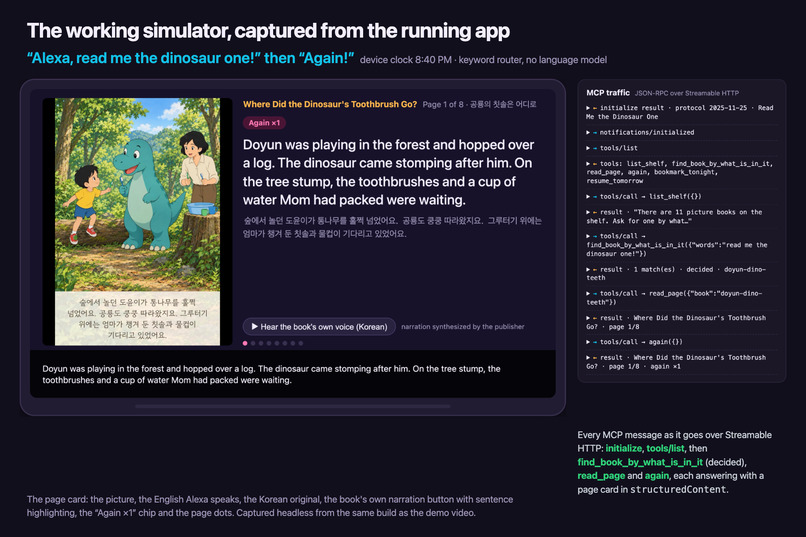Click the book title 'Where Did the Dinosaur's Toothbrush Go?'
This screenshot has height=537, width=806.
330,104
